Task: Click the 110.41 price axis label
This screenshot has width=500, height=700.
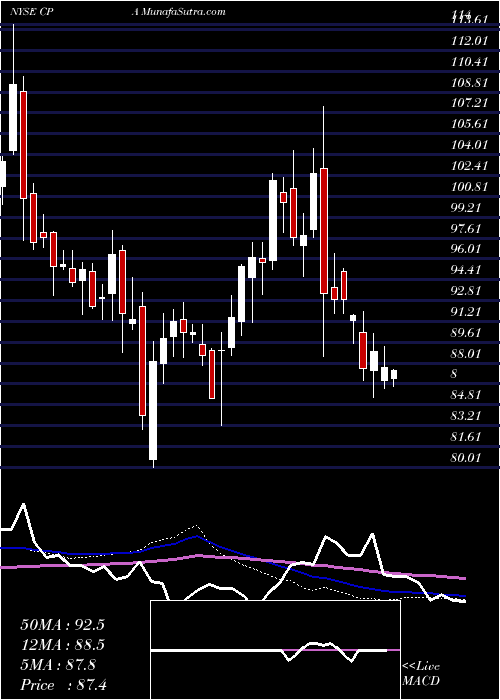Action: [x=469, y=62]
